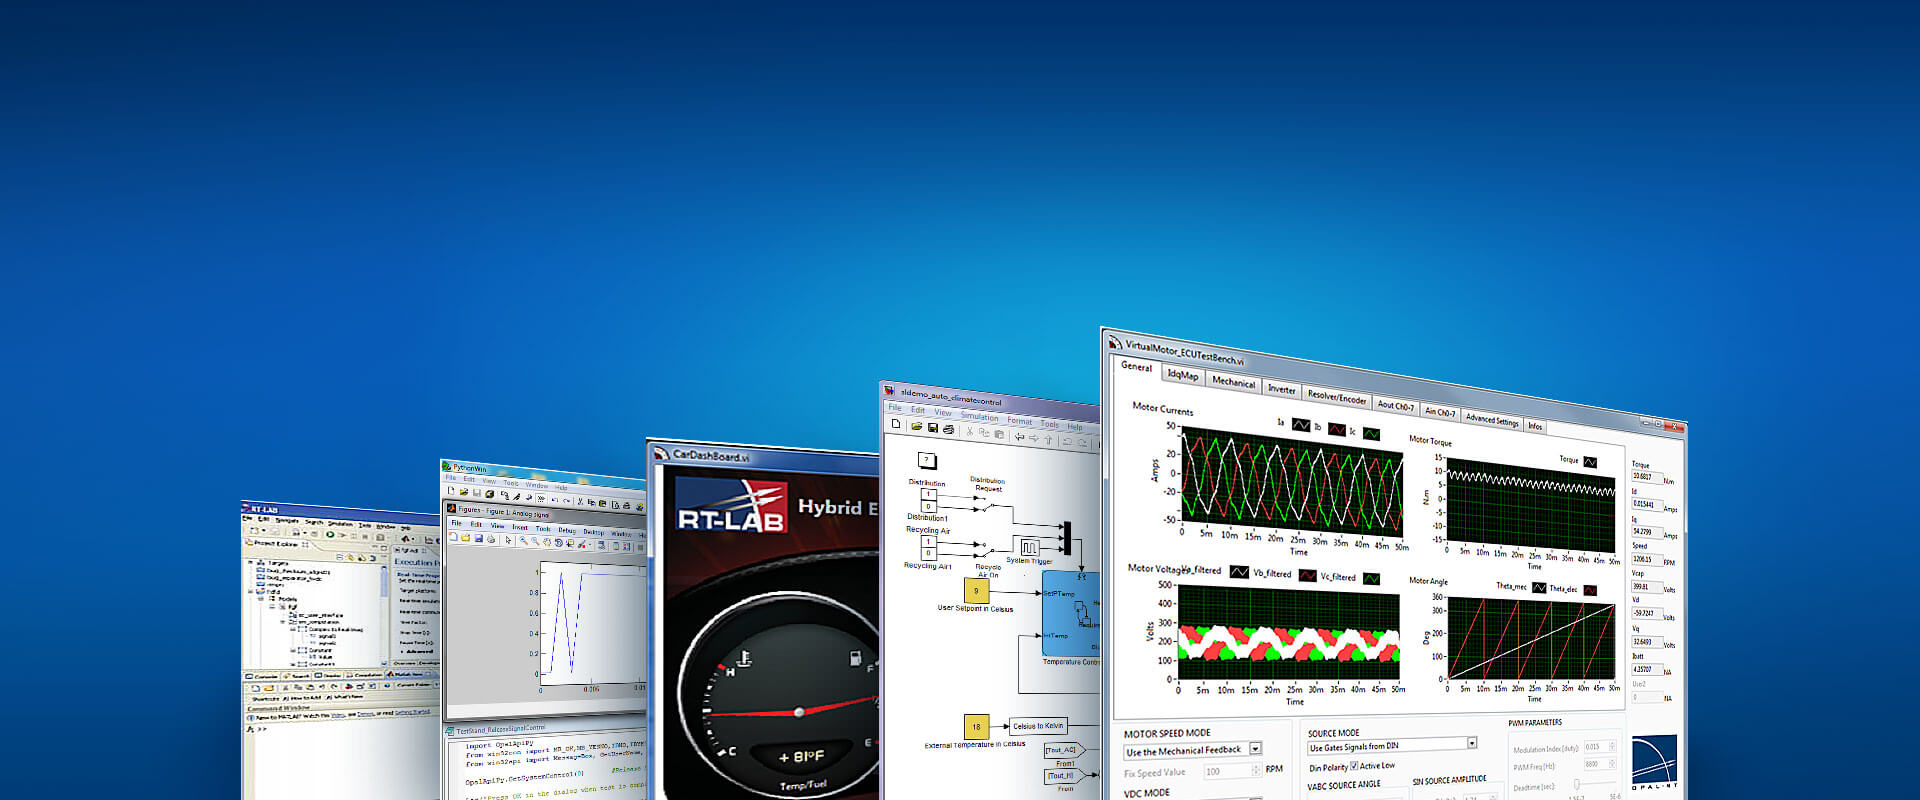Screen dimensions: 1920x800
Task: Click Print icon in Simulink toolbar
Action: [x=949, y=430]
